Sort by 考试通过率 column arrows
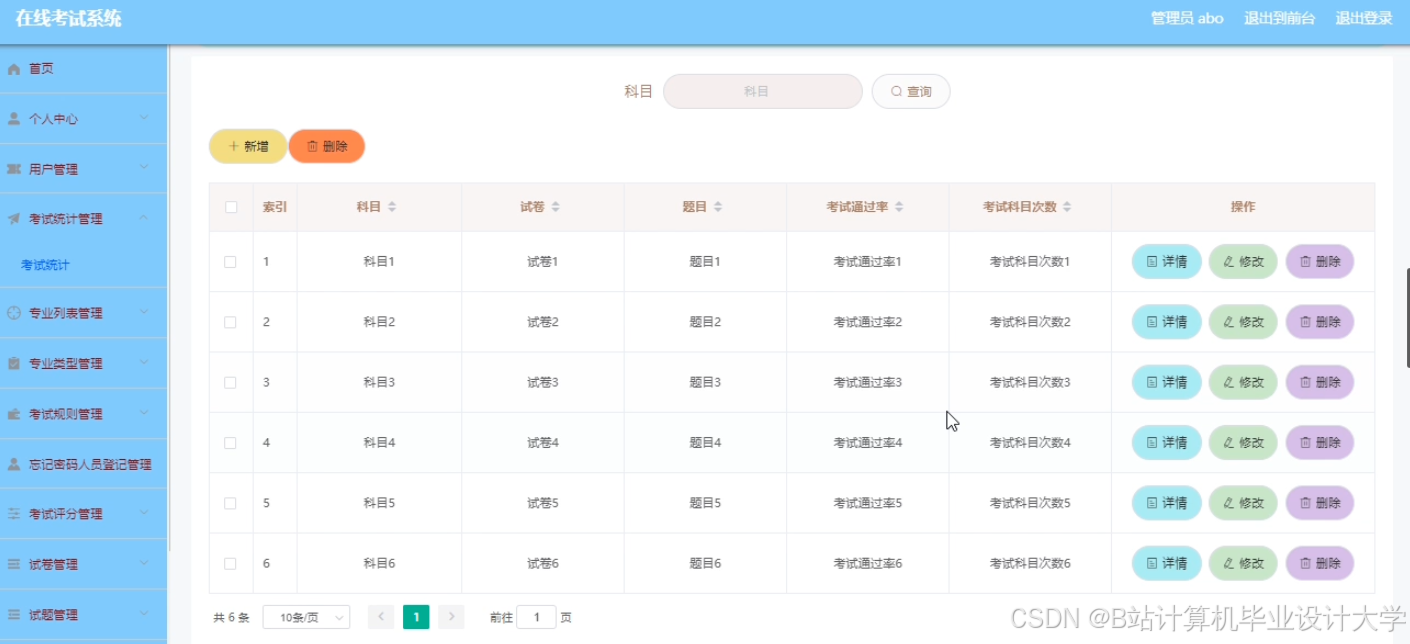The image size is (1410, 644). click(x=899, y=207)
